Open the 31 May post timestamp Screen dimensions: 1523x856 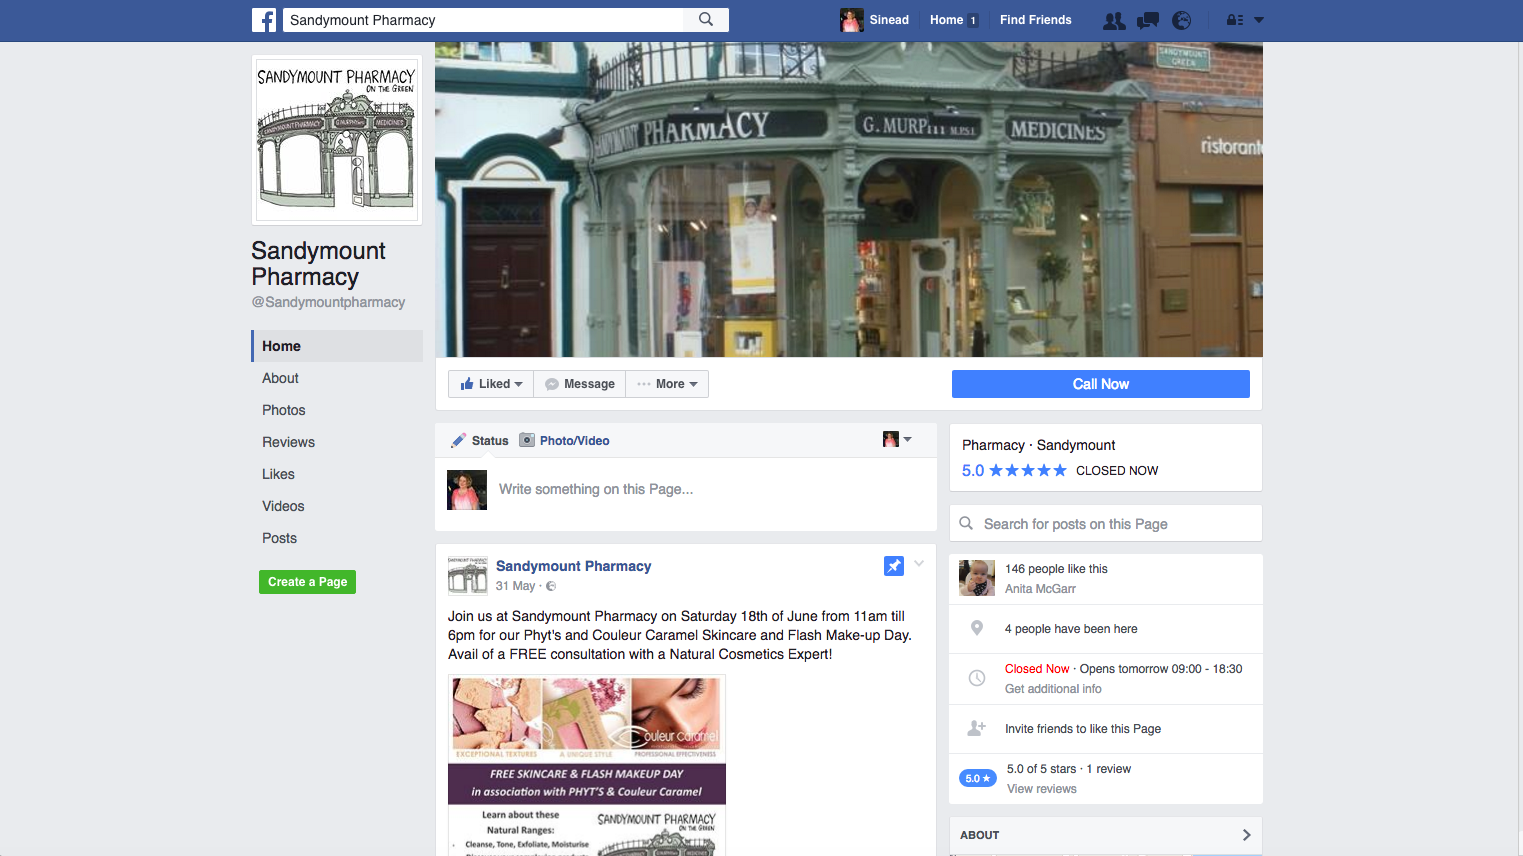(x=515, y=586)
